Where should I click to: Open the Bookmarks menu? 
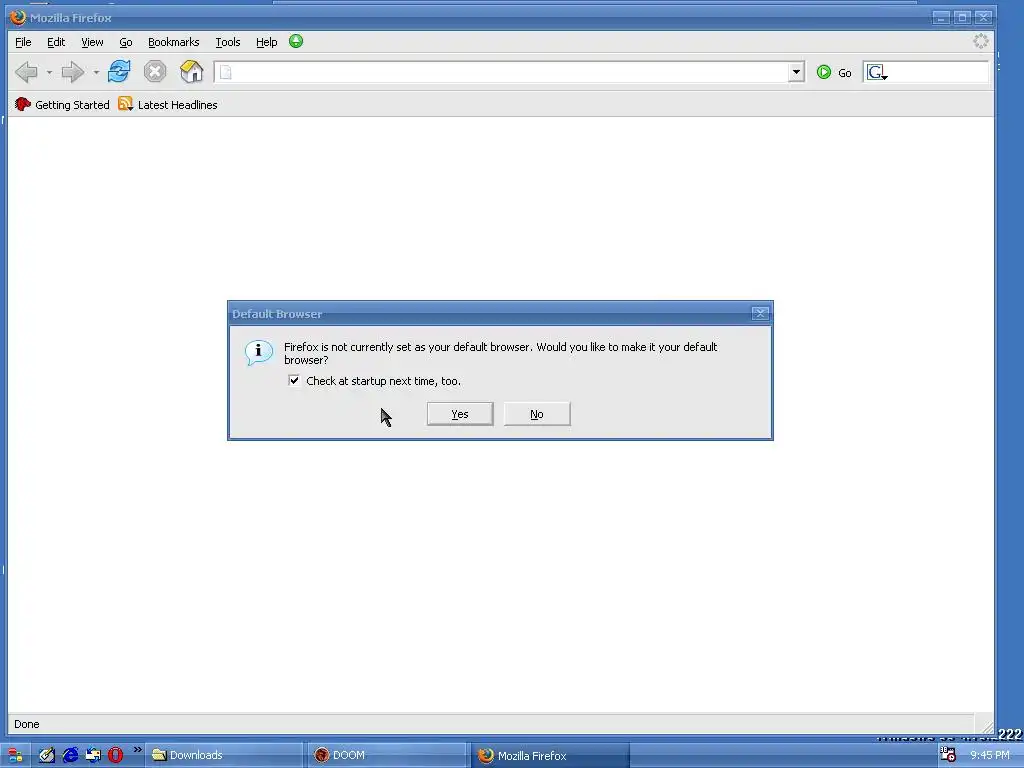pos(174,42)
